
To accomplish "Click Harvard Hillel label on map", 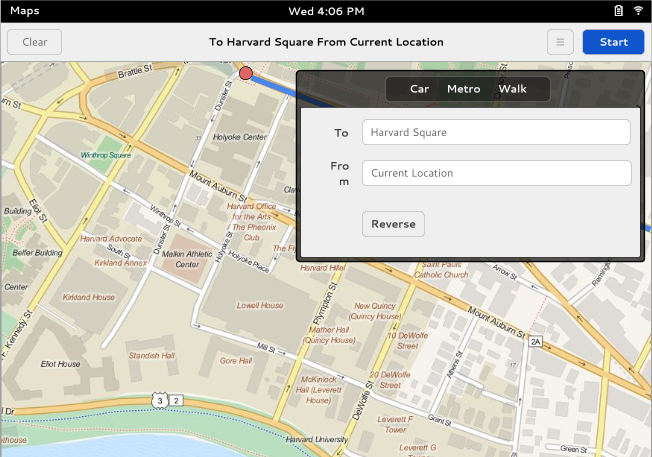I will [323, 268].
